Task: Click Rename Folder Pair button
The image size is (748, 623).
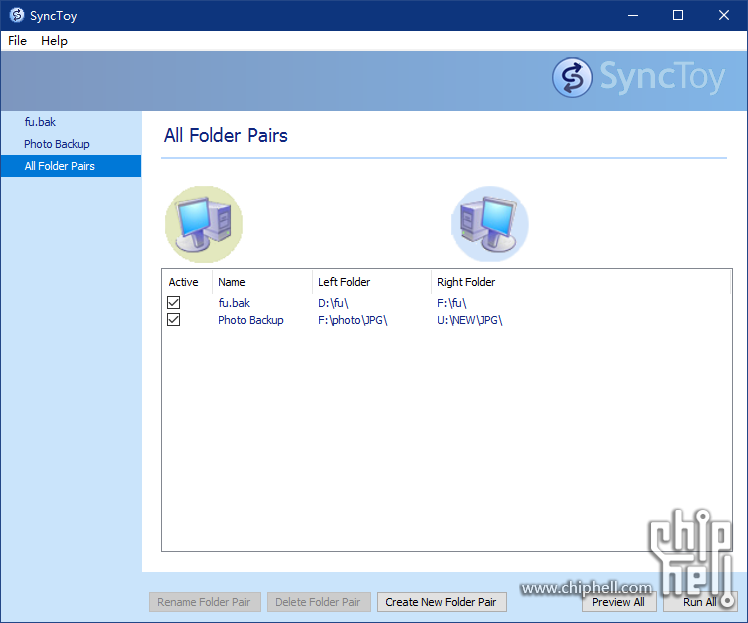Action: click(205, 602)
